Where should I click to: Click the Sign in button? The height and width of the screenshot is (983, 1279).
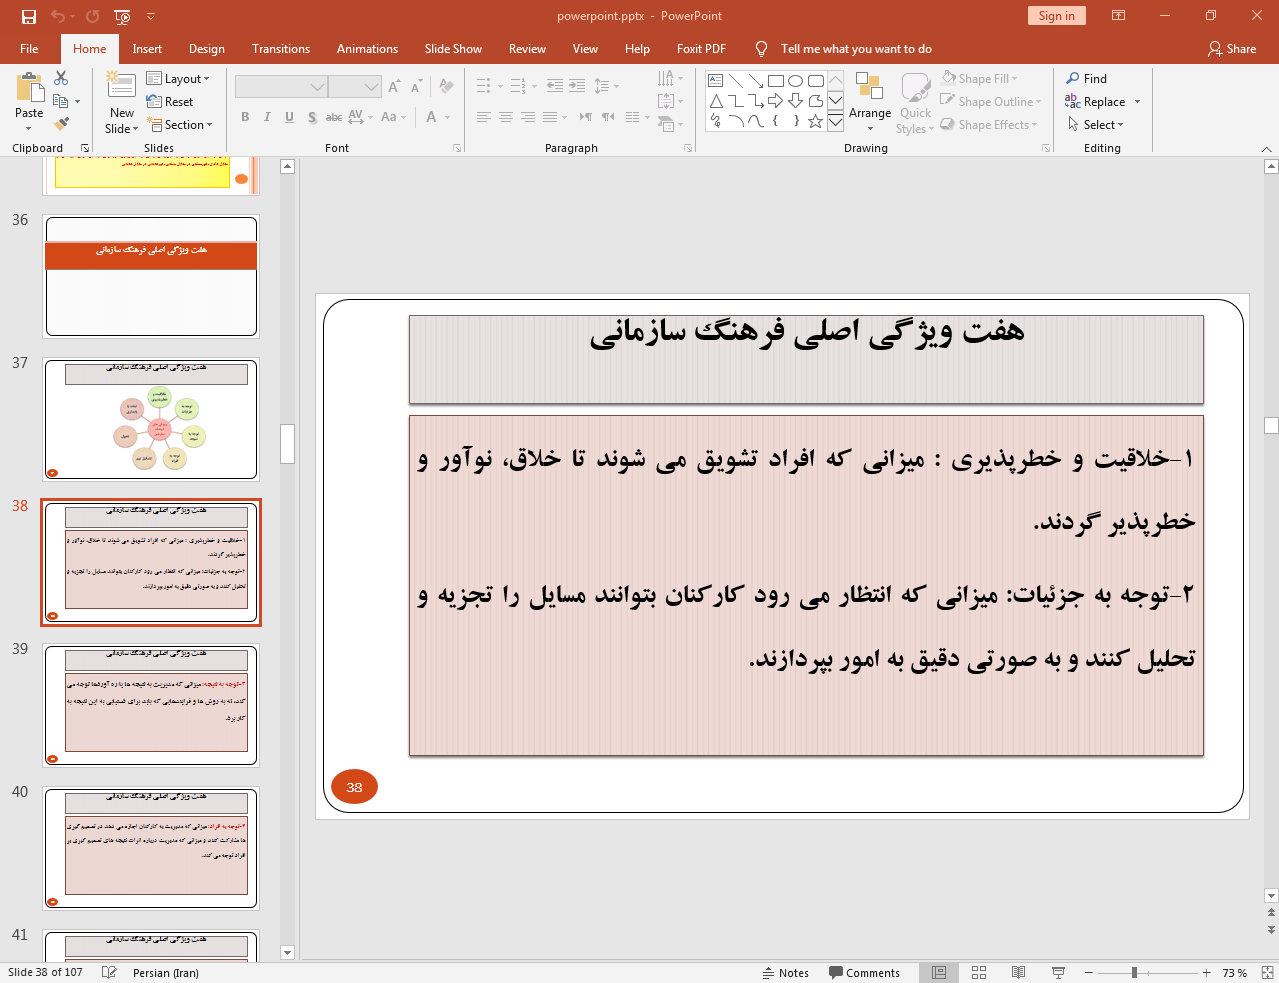click(1056, 16)
